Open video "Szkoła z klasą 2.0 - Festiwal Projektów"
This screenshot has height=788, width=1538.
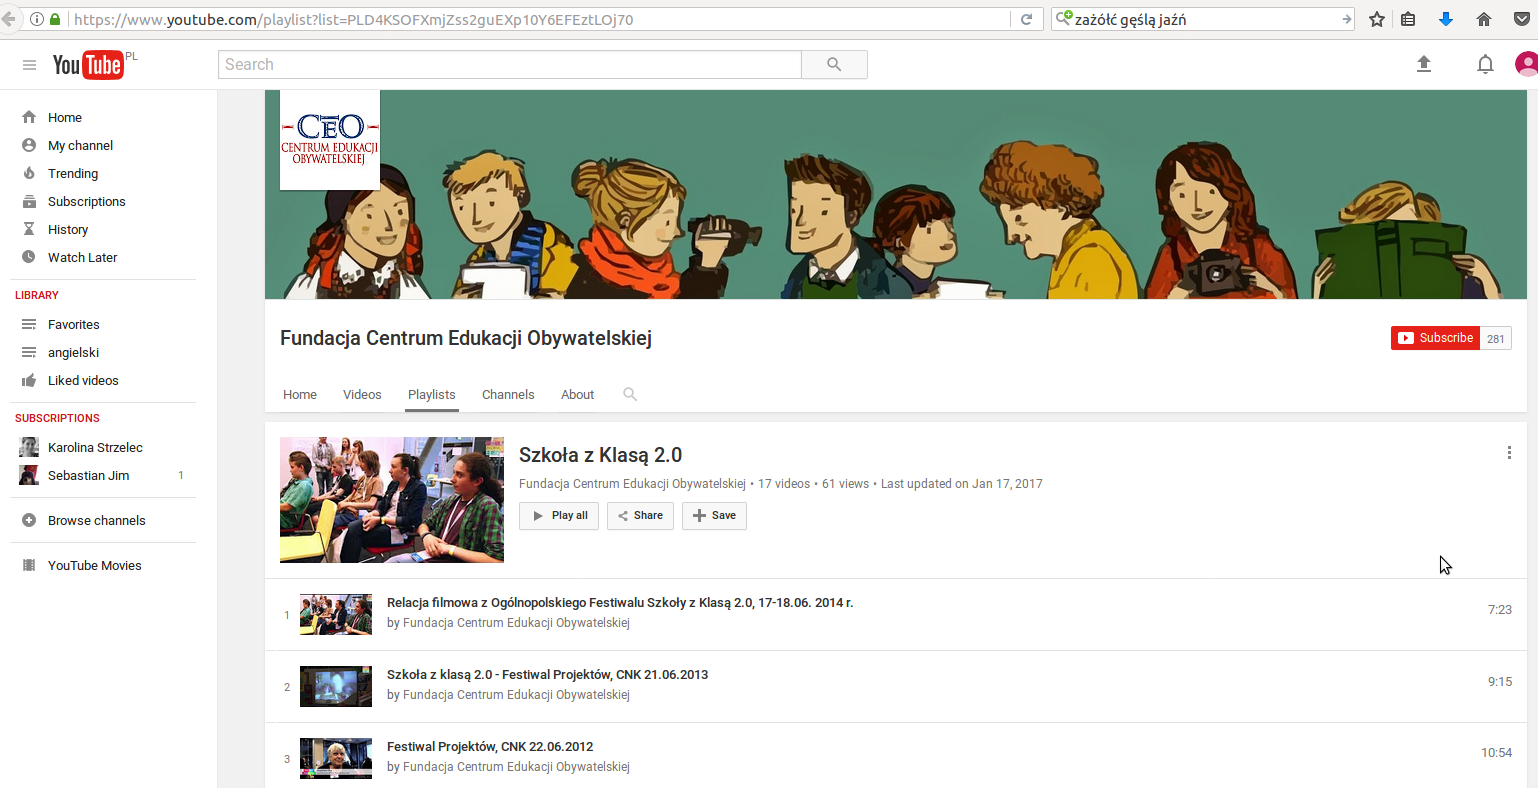pyautogui.click(x=547, y=675)
